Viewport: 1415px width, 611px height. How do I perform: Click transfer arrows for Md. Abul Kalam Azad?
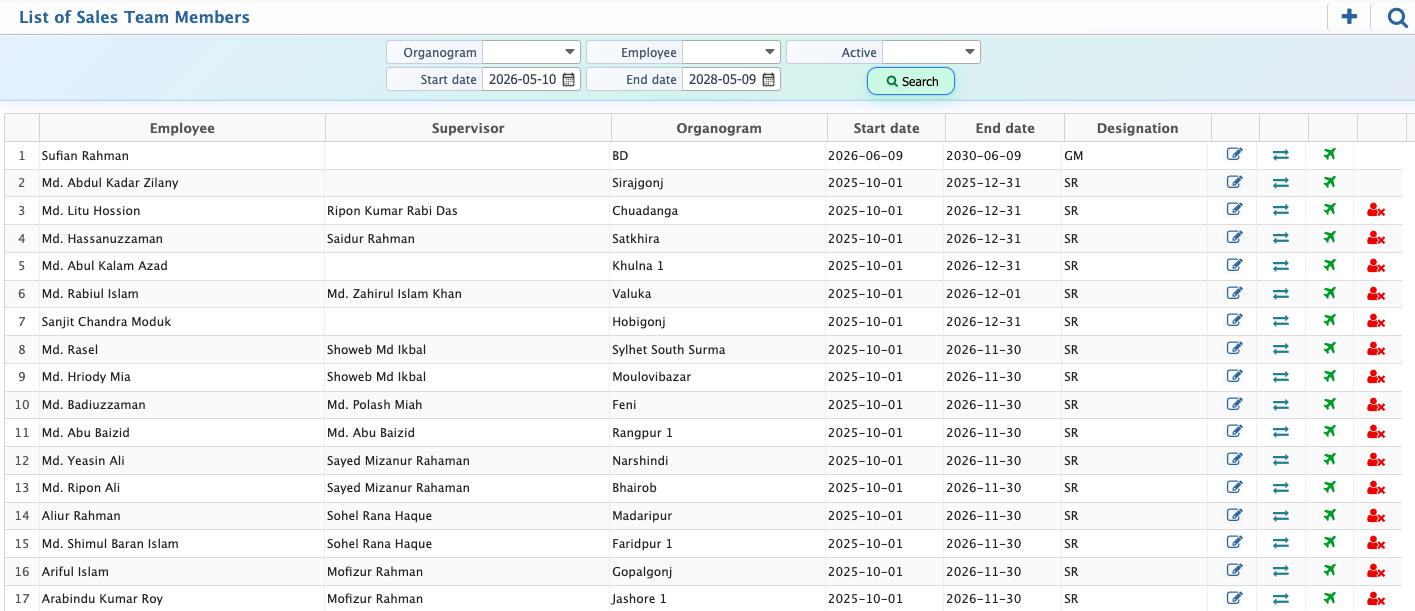coord(1281,266)
